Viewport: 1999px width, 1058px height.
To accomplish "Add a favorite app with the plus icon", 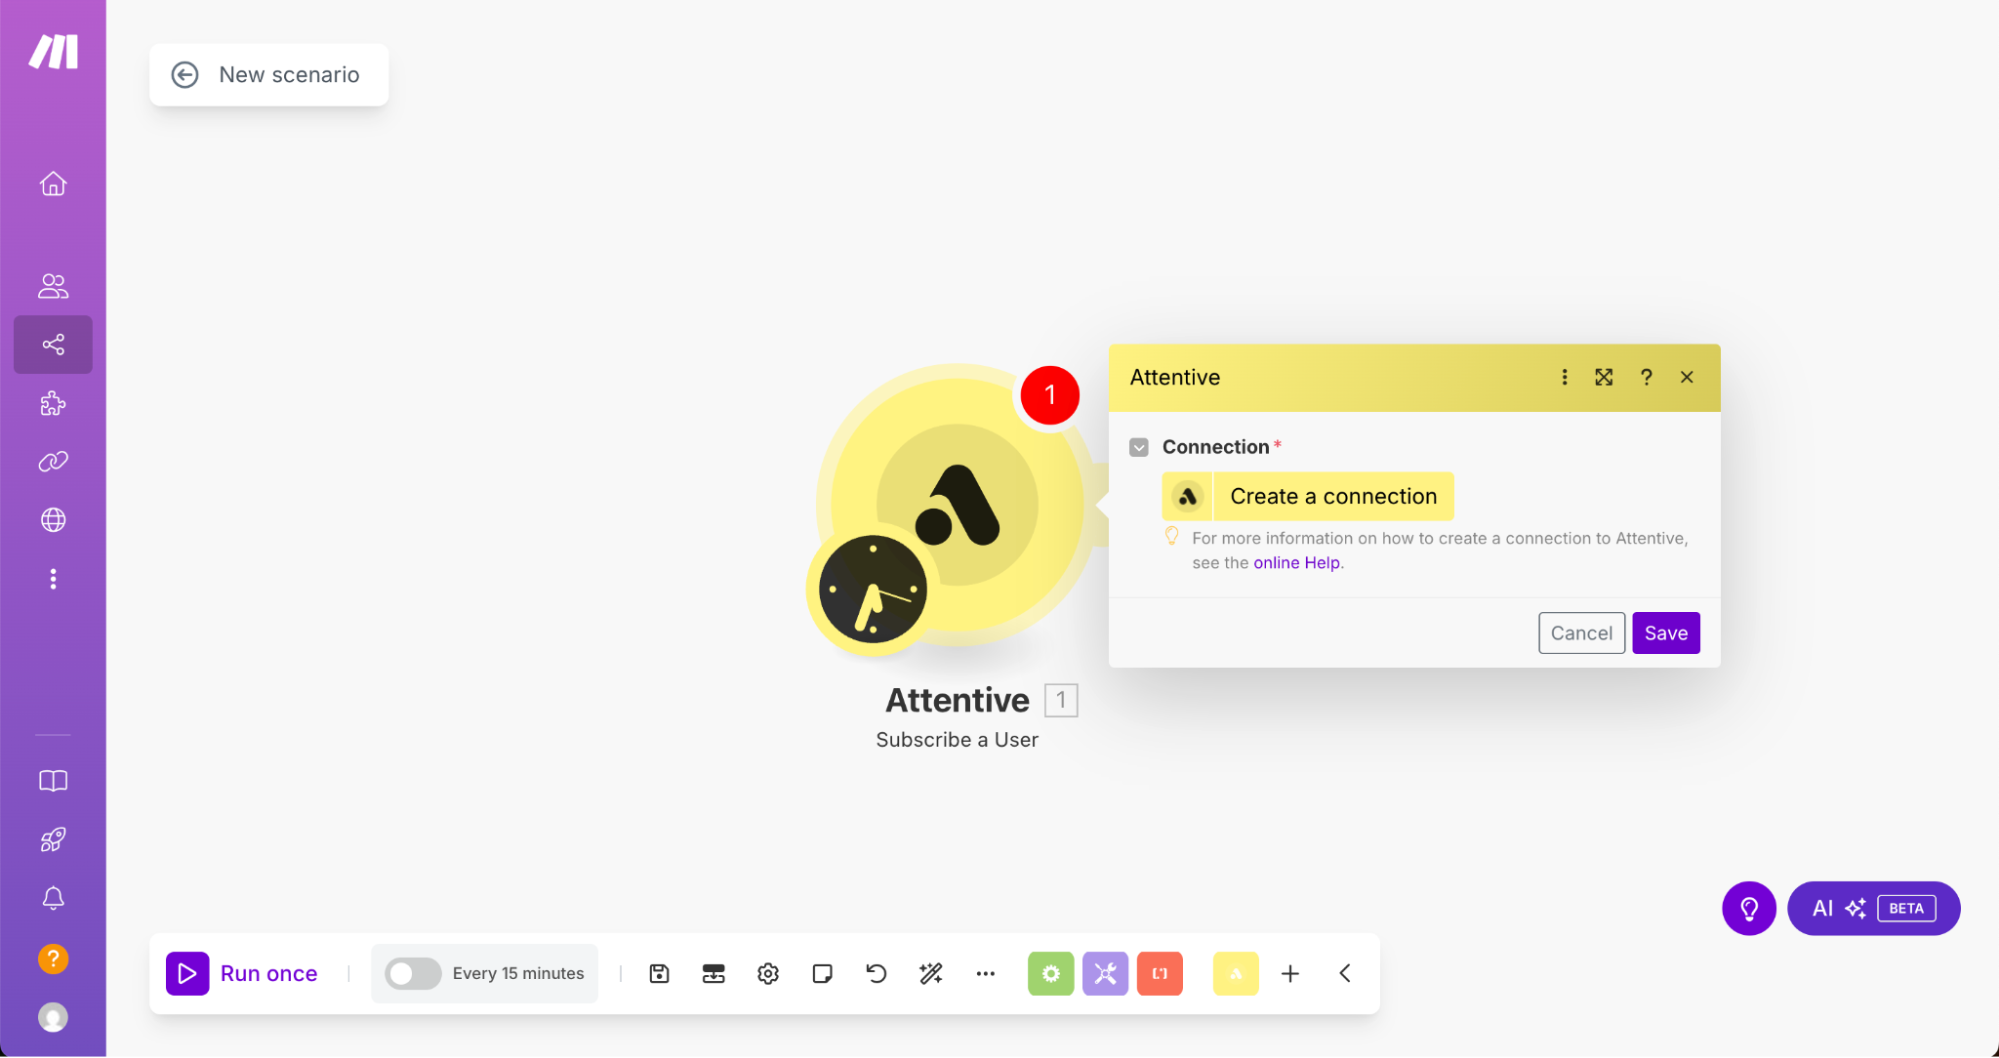I will [1290, 974].
